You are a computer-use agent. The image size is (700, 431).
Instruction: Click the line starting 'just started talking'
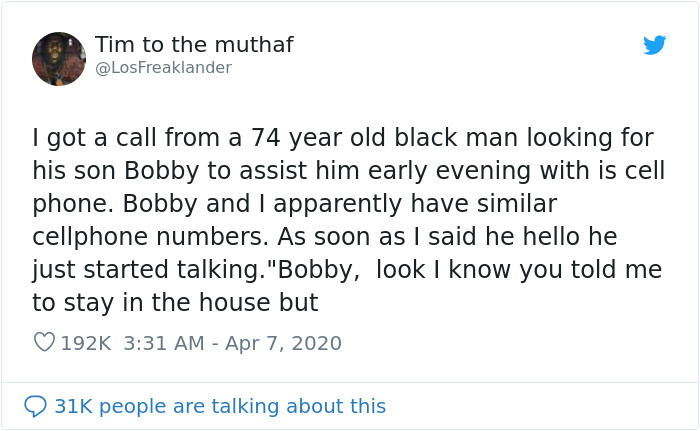(347, 270)
